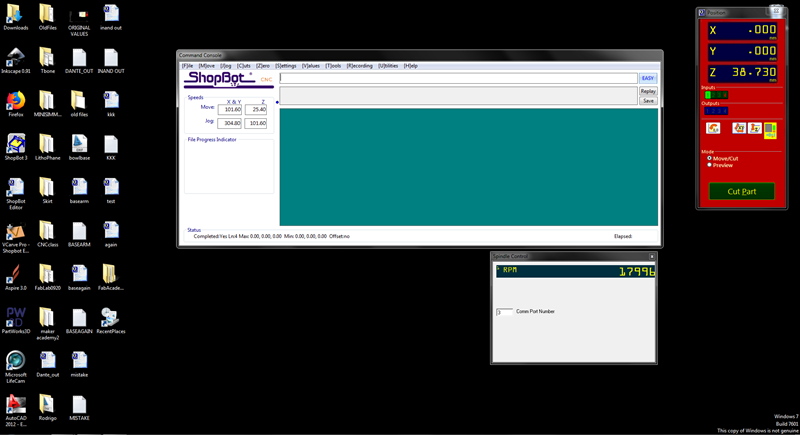Toggle output 4 in Position panel
Viewport: 800px width, 435px height.
click(x=725, y=111)
